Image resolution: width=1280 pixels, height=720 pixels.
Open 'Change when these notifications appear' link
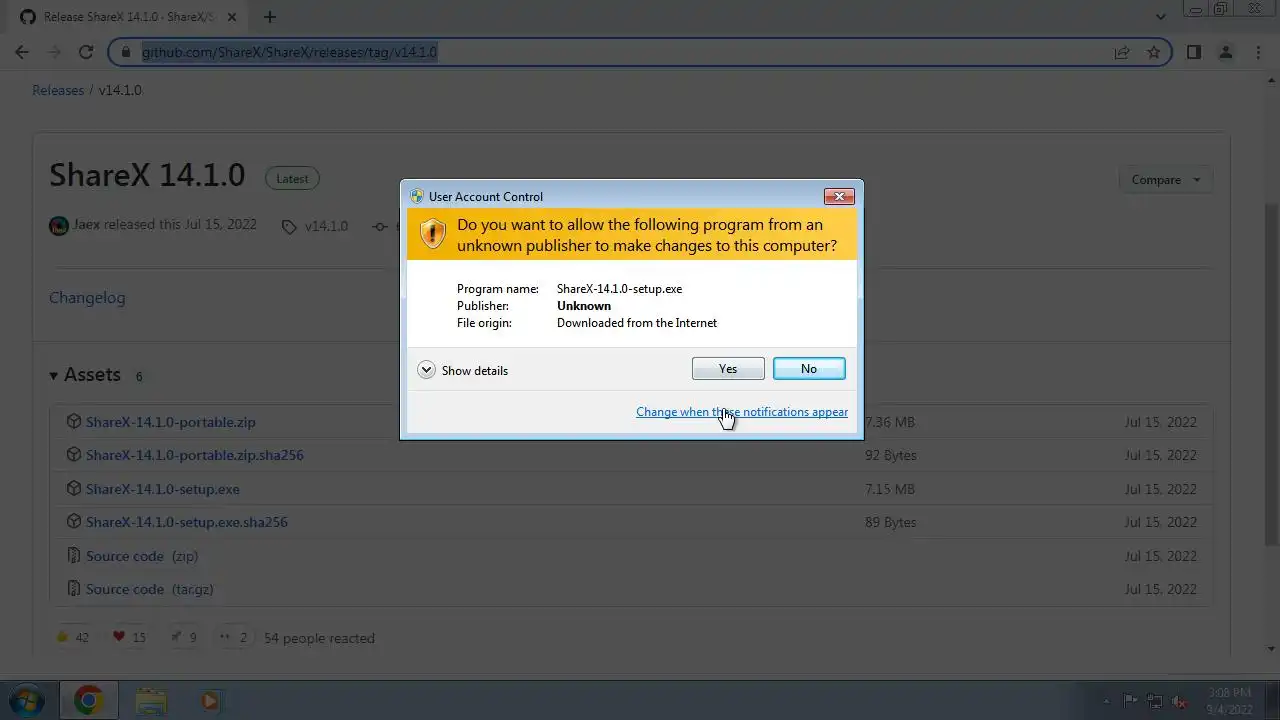(742, 412)
